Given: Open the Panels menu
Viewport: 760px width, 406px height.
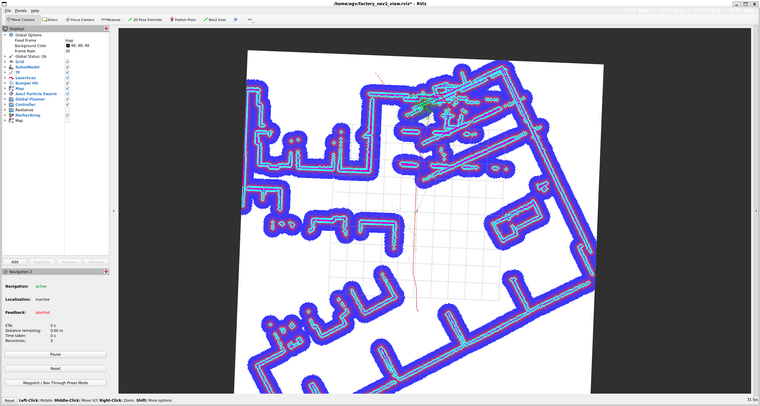Looking at the screenshot, I should 20,11.
